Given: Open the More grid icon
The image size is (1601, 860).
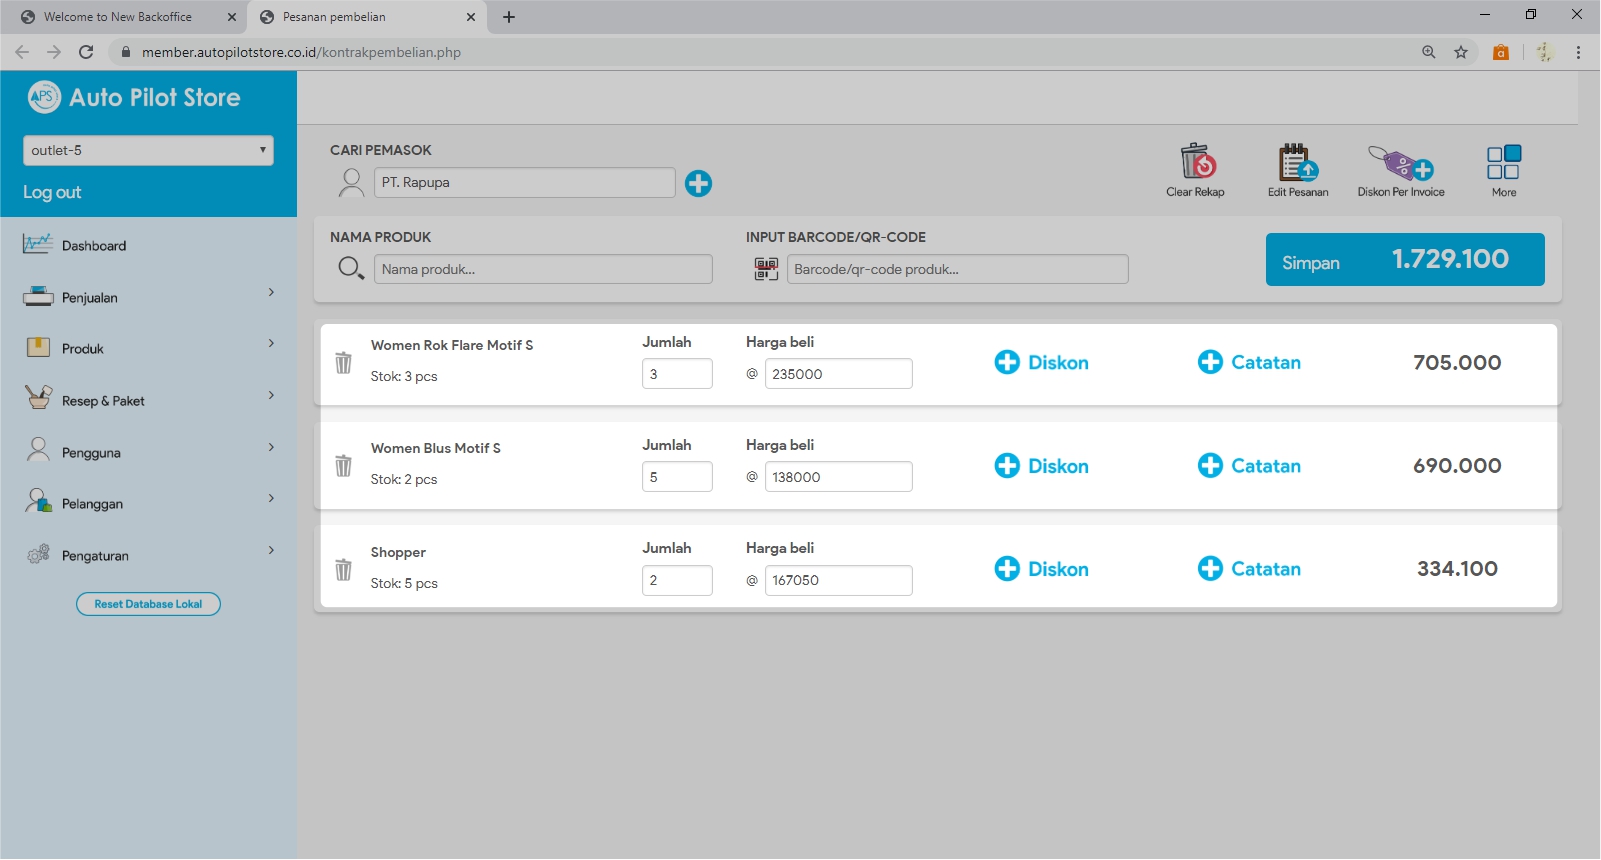Looking at the screenshot, I should [1503, 162].
